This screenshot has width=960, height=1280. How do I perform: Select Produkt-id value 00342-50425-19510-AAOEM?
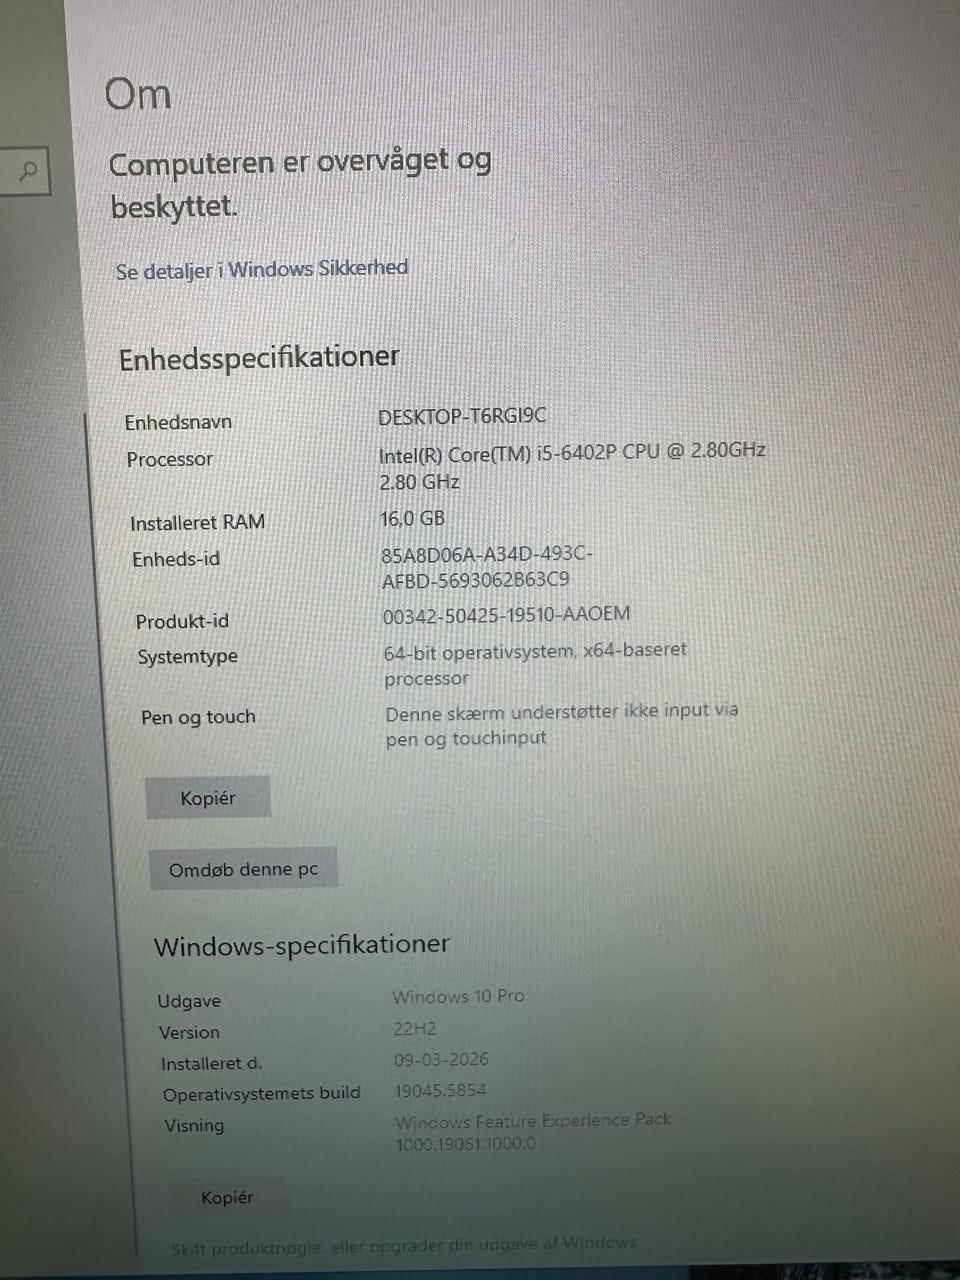point(506,615)
